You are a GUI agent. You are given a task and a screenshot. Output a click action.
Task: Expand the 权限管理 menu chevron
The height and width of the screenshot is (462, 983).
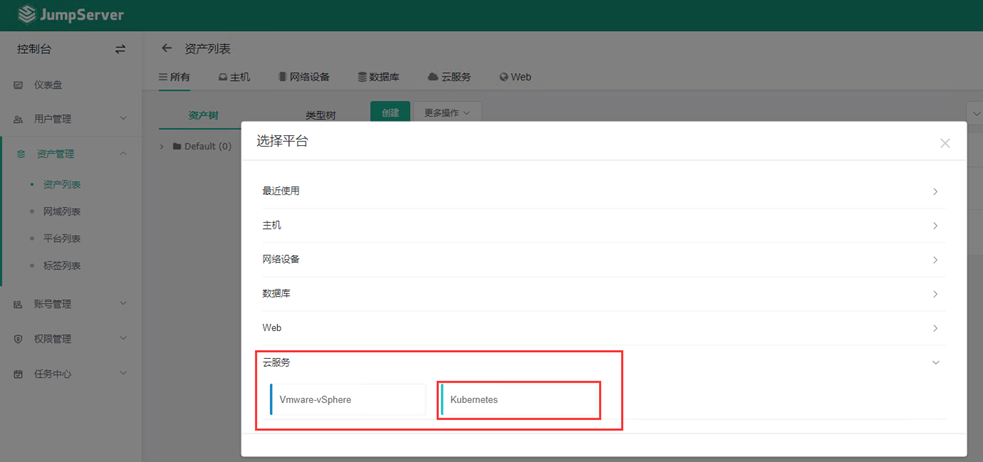point(124,339)
